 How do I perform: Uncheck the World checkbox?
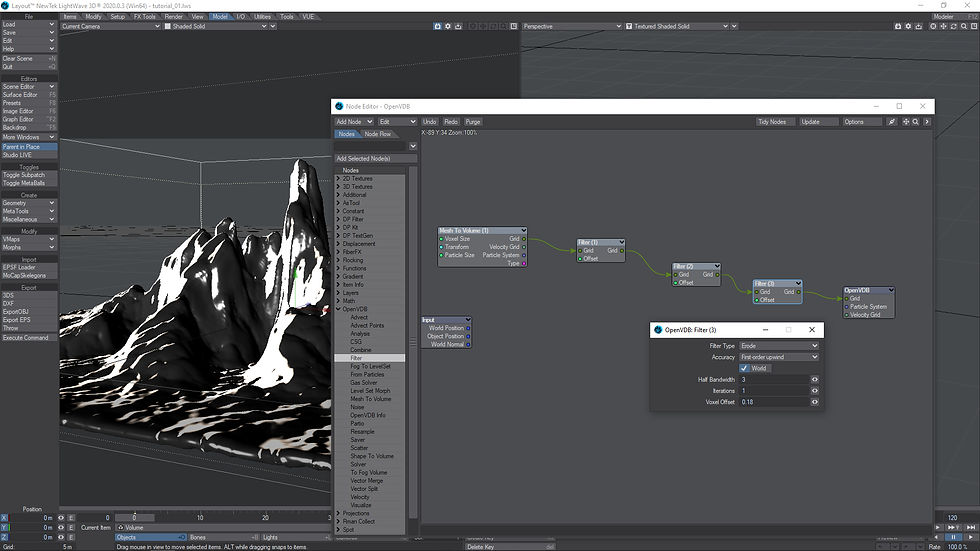745,368
